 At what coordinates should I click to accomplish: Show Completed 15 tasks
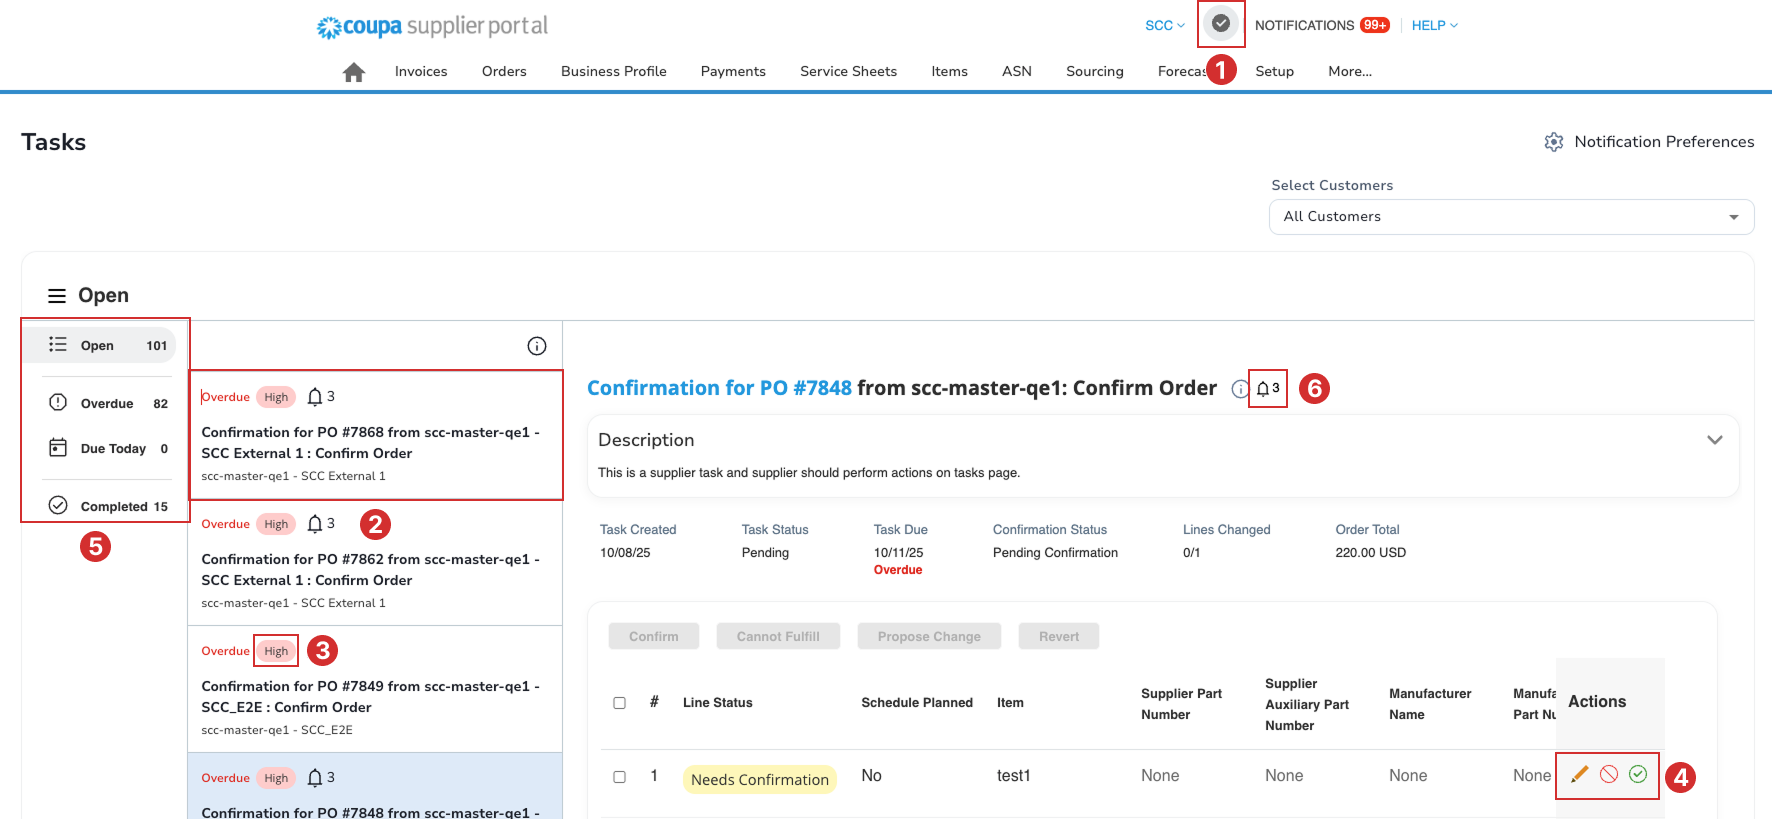(x=108, y=506)
